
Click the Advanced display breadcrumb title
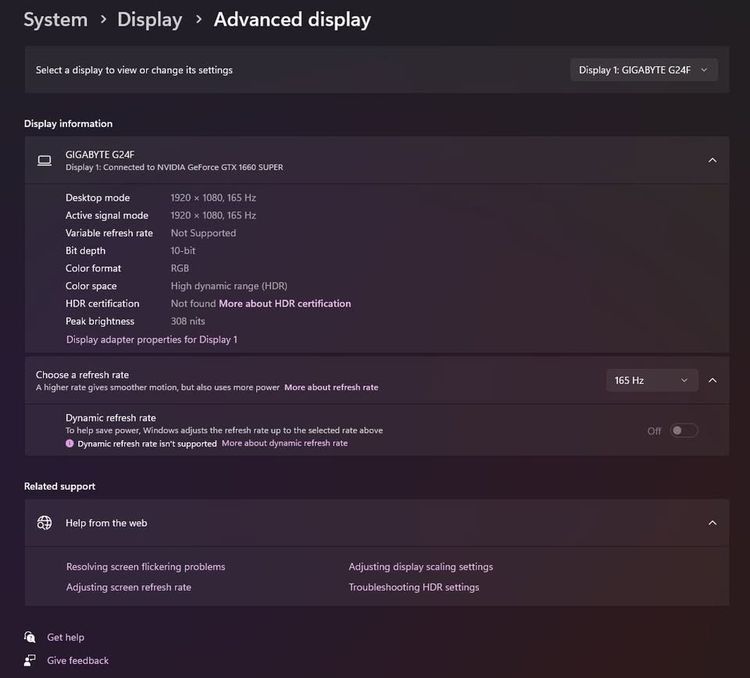pyautogui.click(x=292, y=20)
